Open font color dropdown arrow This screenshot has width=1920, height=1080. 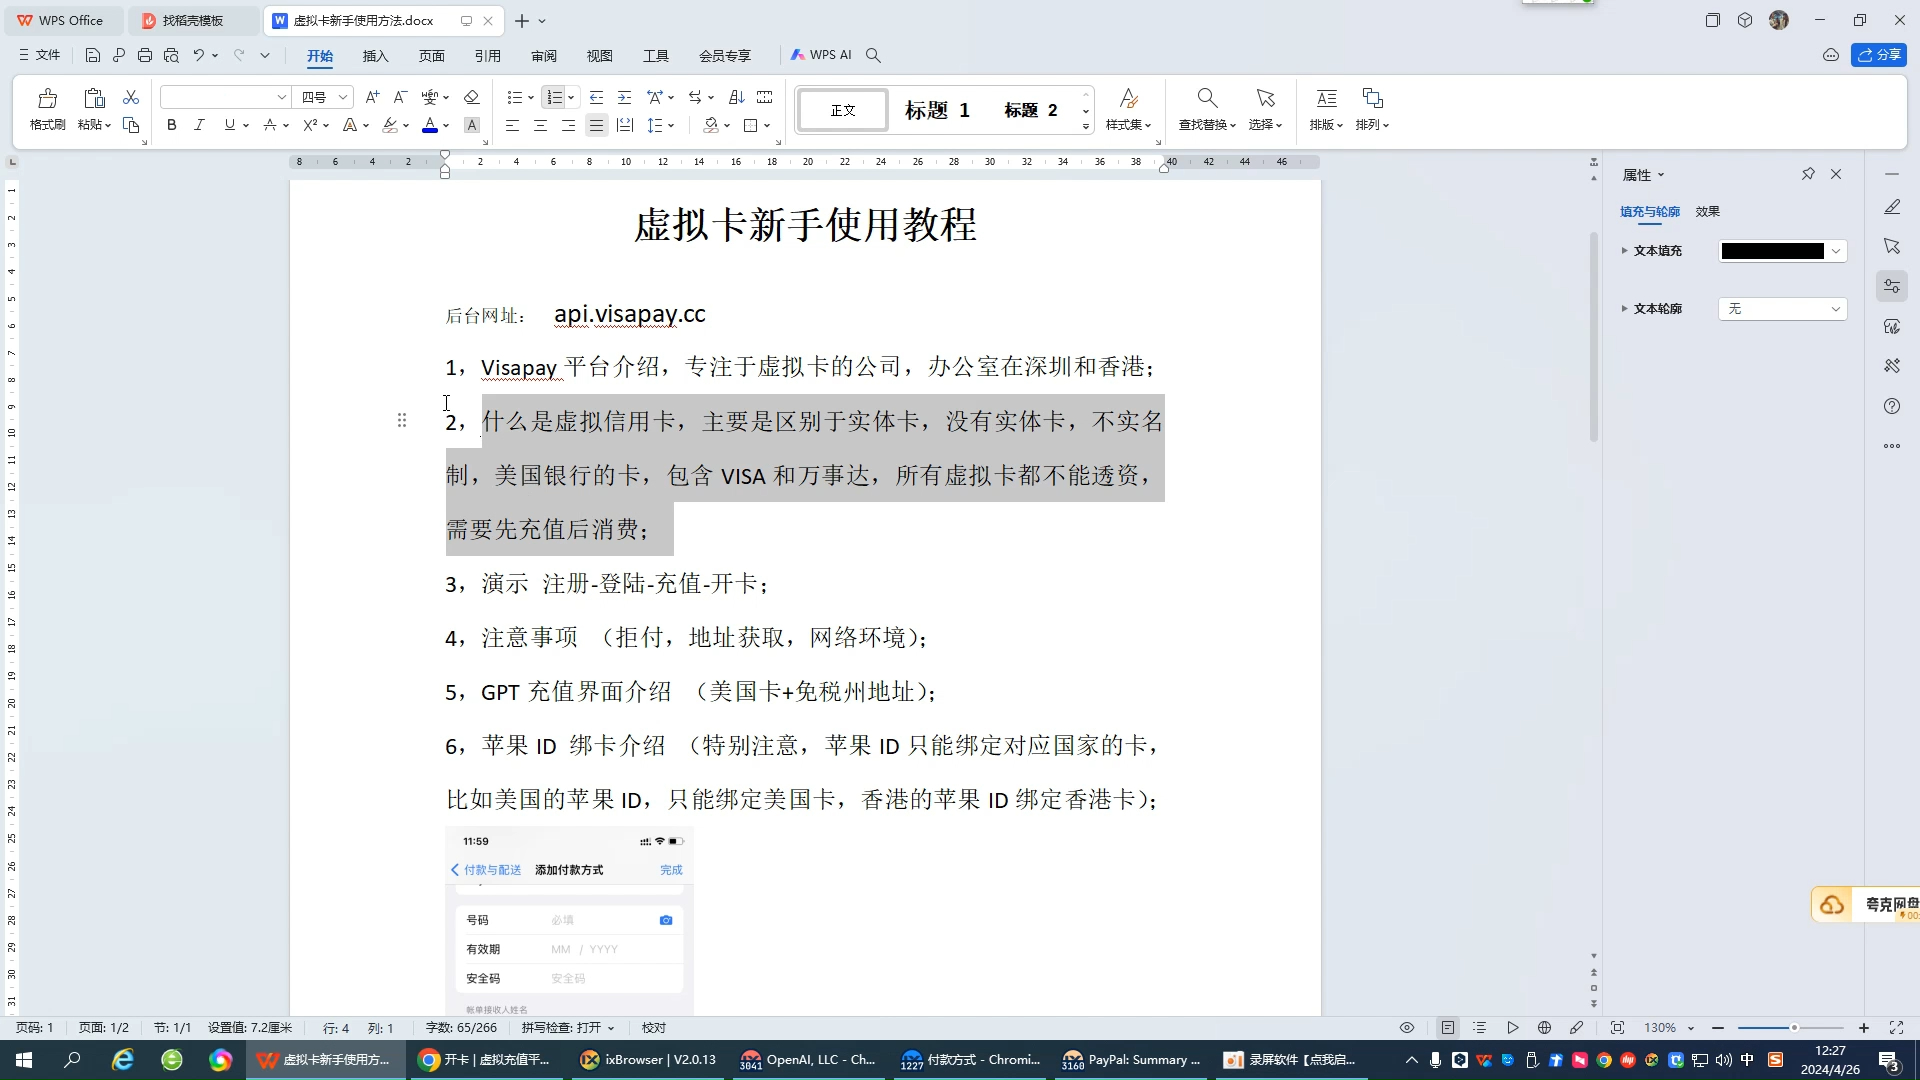pos(446,125)
